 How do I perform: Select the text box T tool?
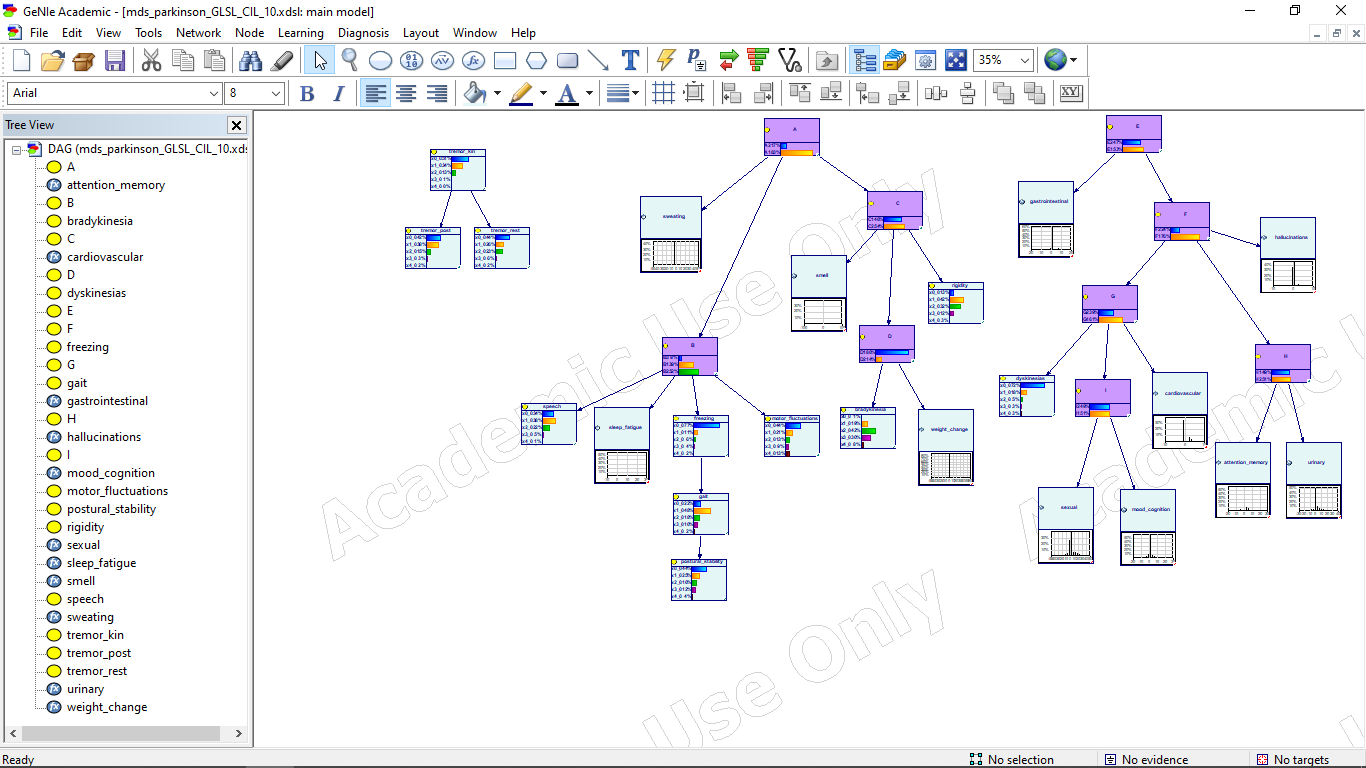pos(630,60)
